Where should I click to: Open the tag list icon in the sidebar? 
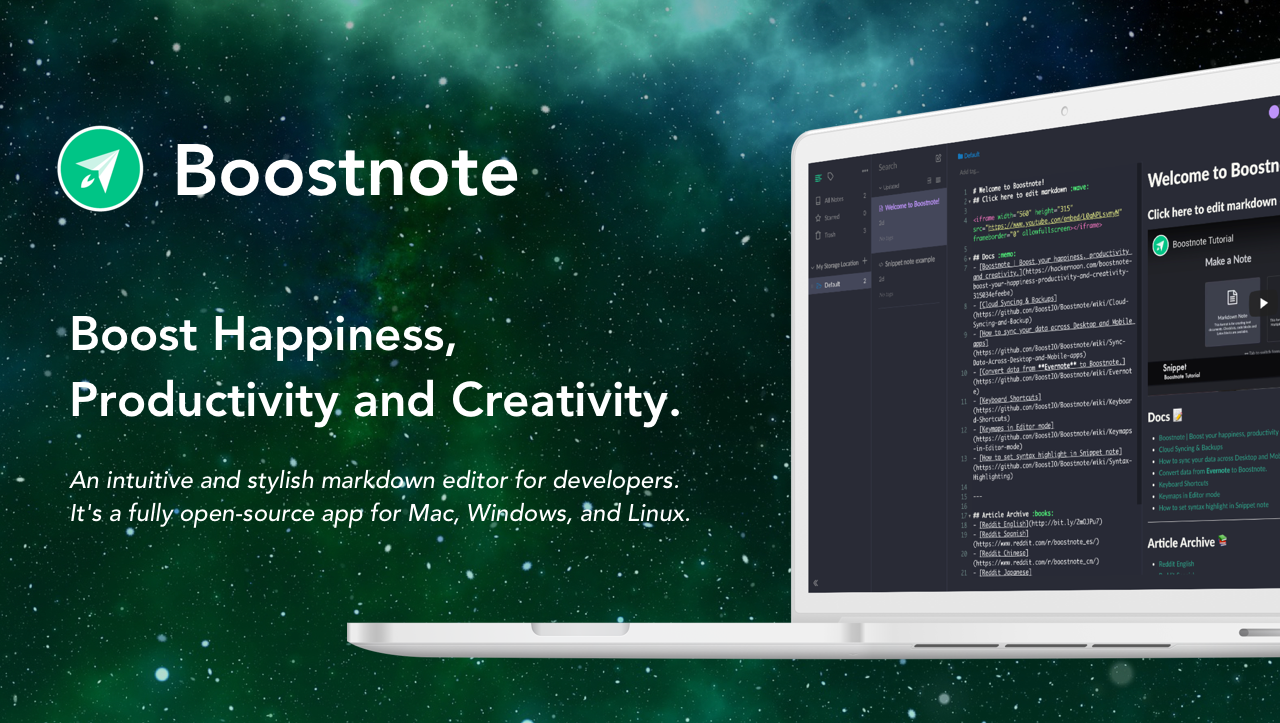pyautogui.click(x=830, y=176)
